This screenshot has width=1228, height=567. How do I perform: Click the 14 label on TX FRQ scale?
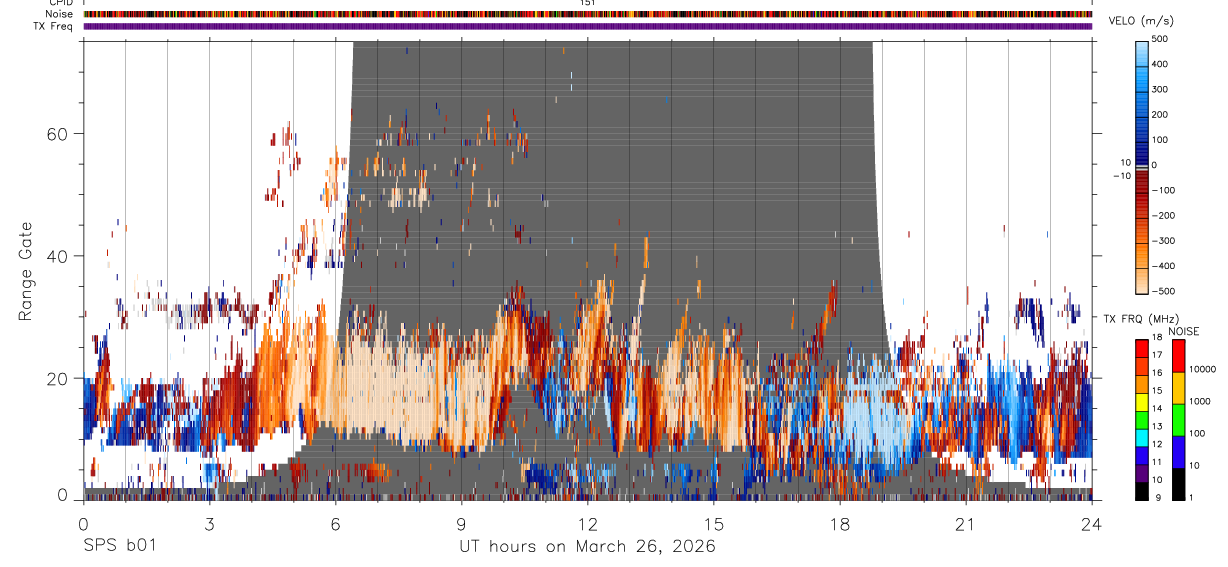[x=1156, y=409]
